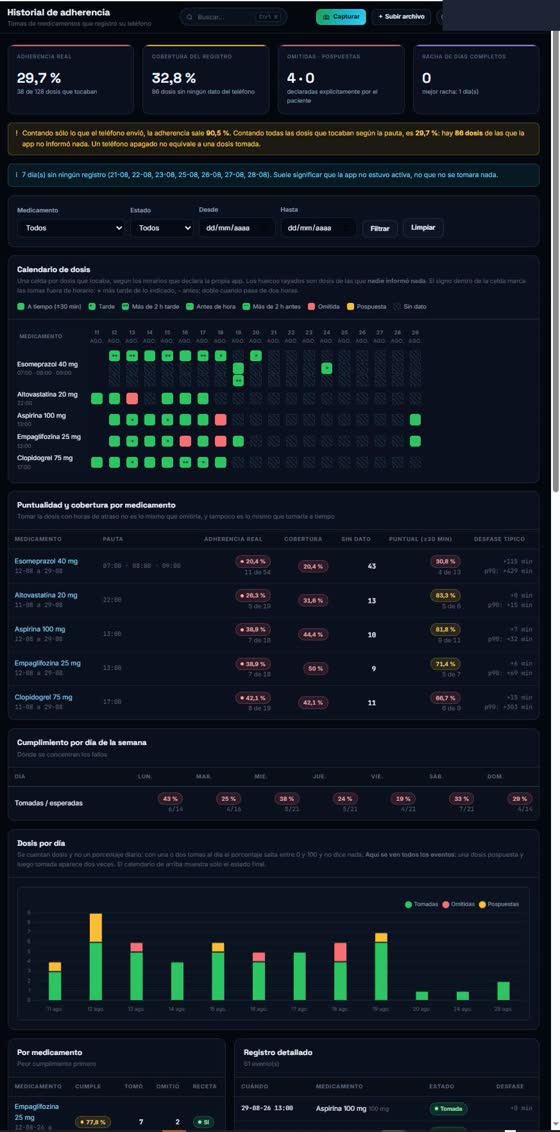Viewport: 560px width, 1132px height.
Task: Click the Monday '43 %' weekday badge
Action: click(170, 798)
